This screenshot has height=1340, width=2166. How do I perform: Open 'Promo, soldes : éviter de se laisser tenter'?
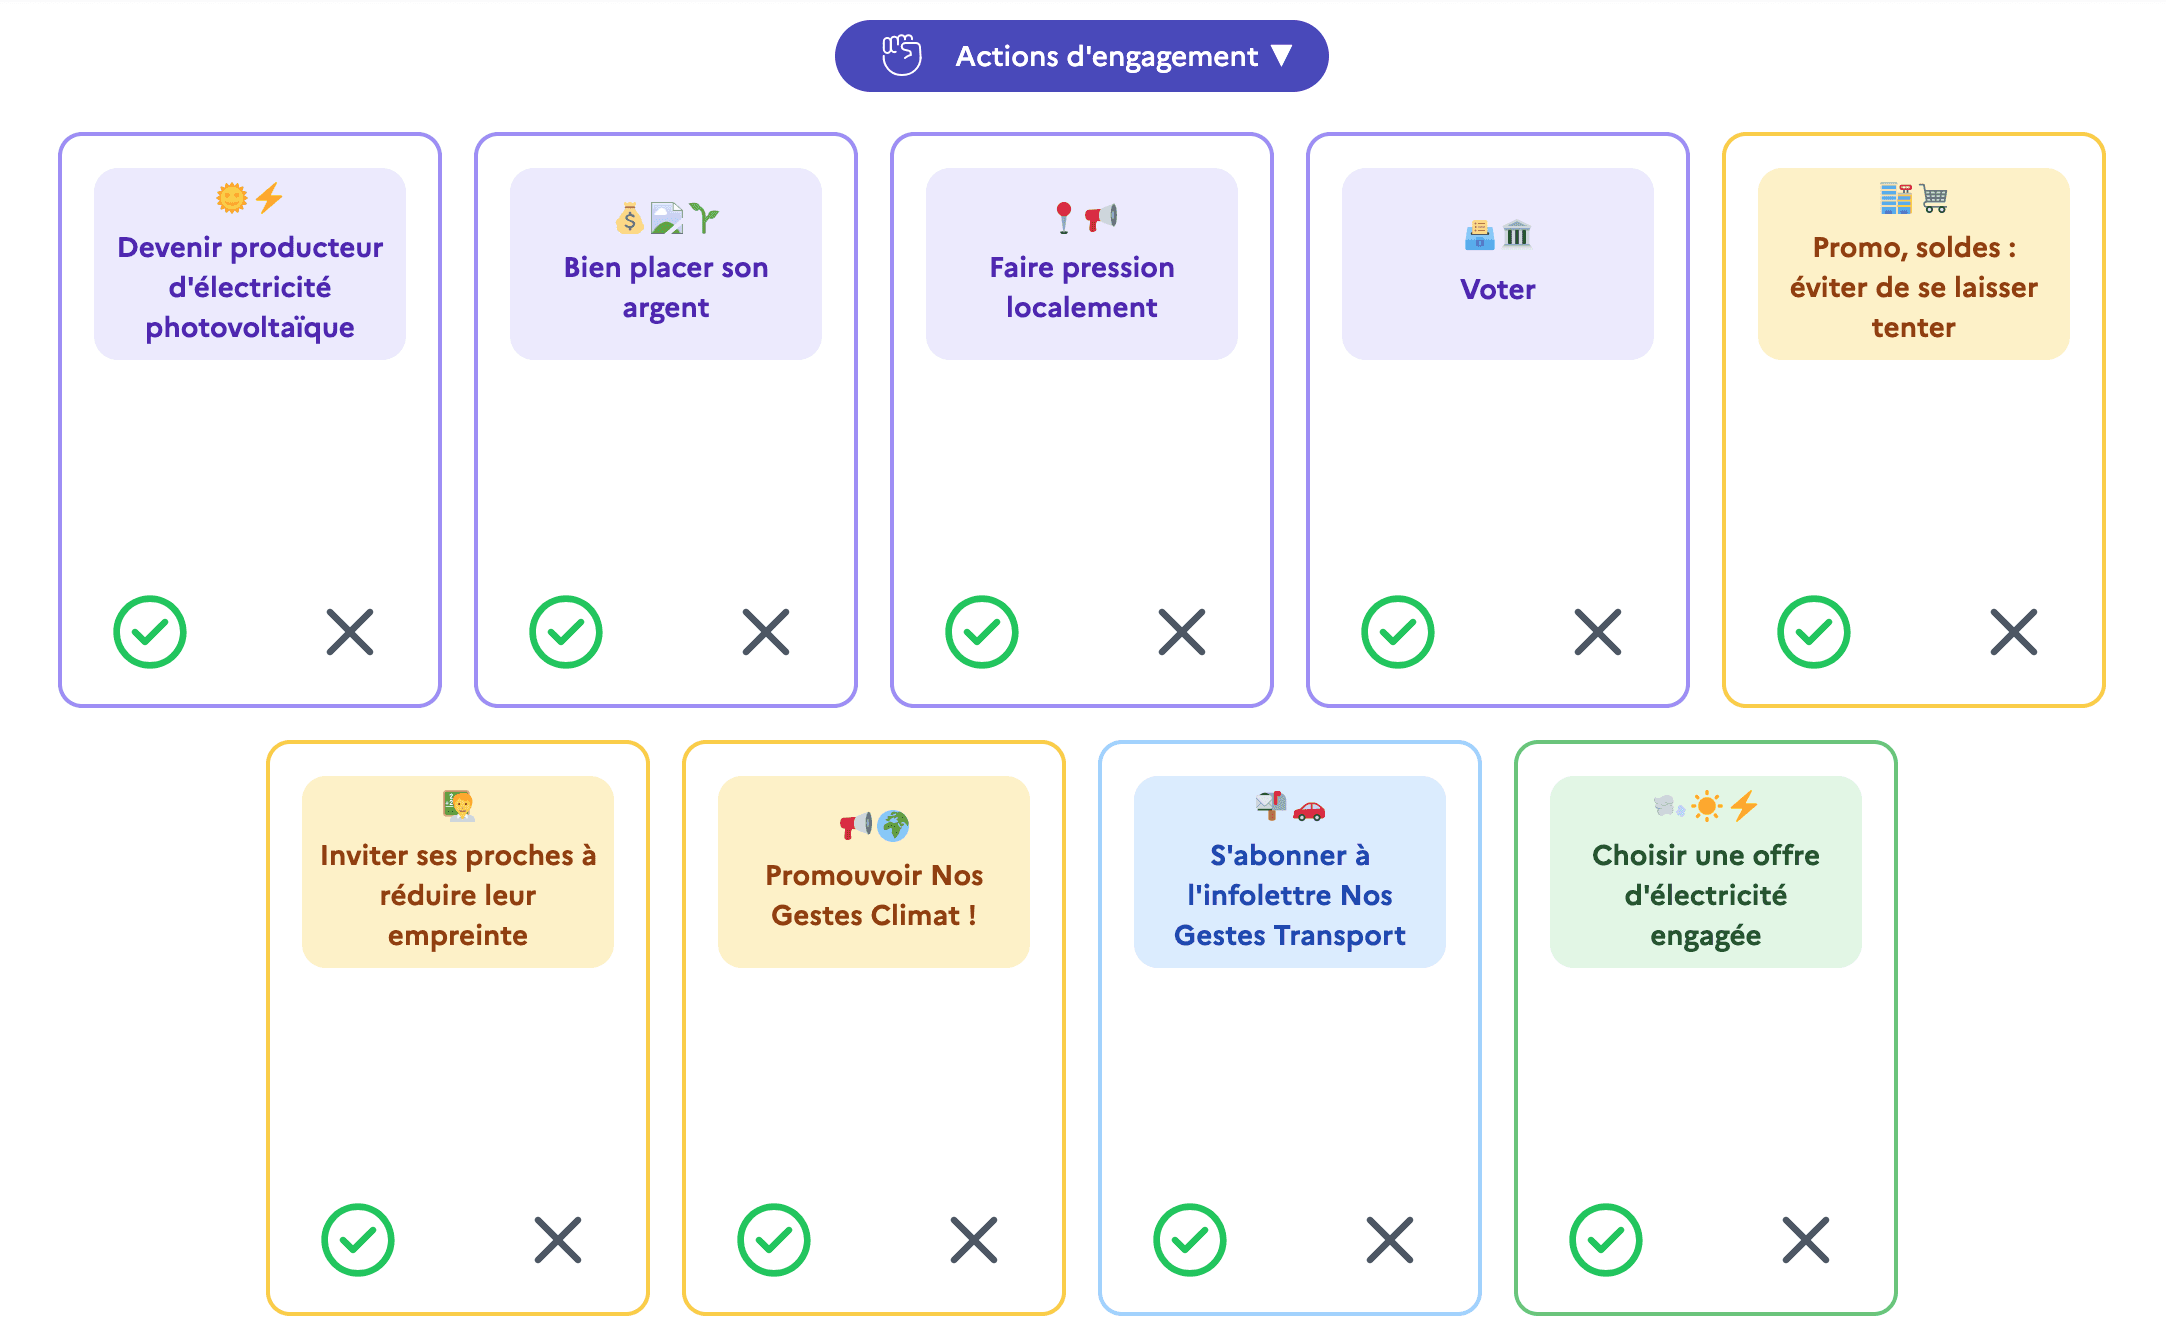tap(1913, 287)
